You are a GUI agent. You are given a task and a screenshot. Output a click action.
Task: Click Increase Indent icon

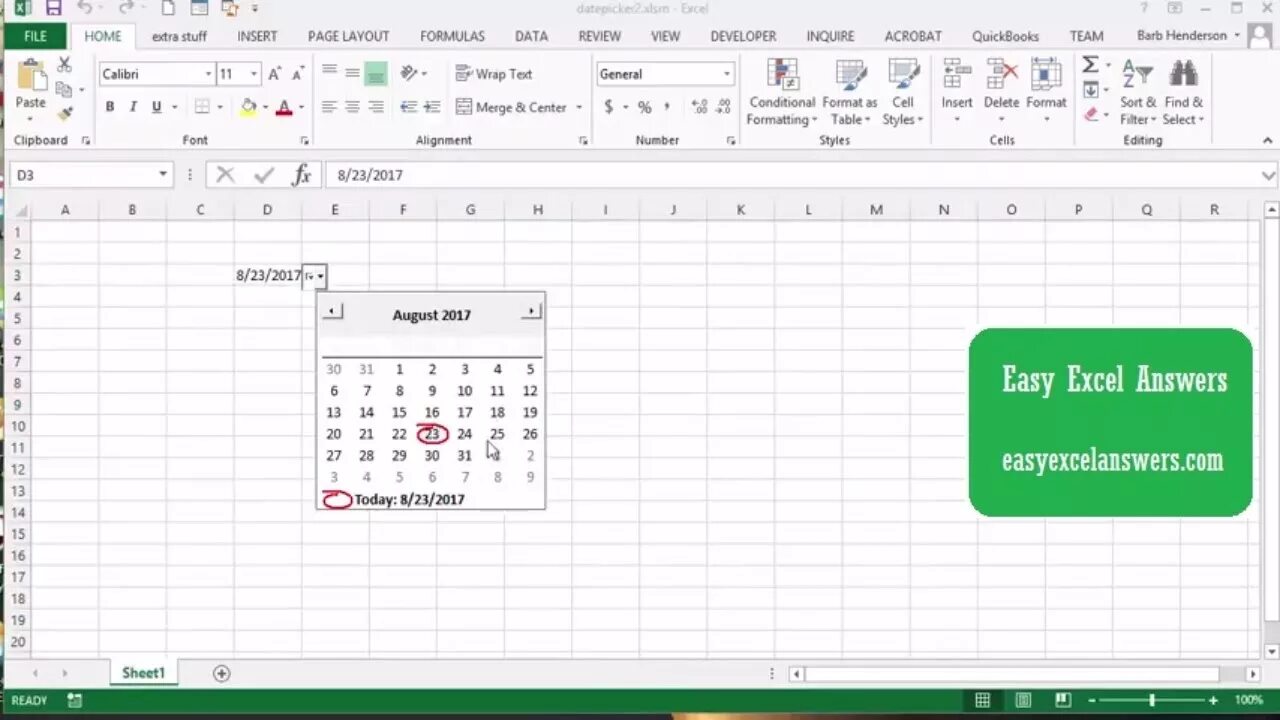[432, 107]
